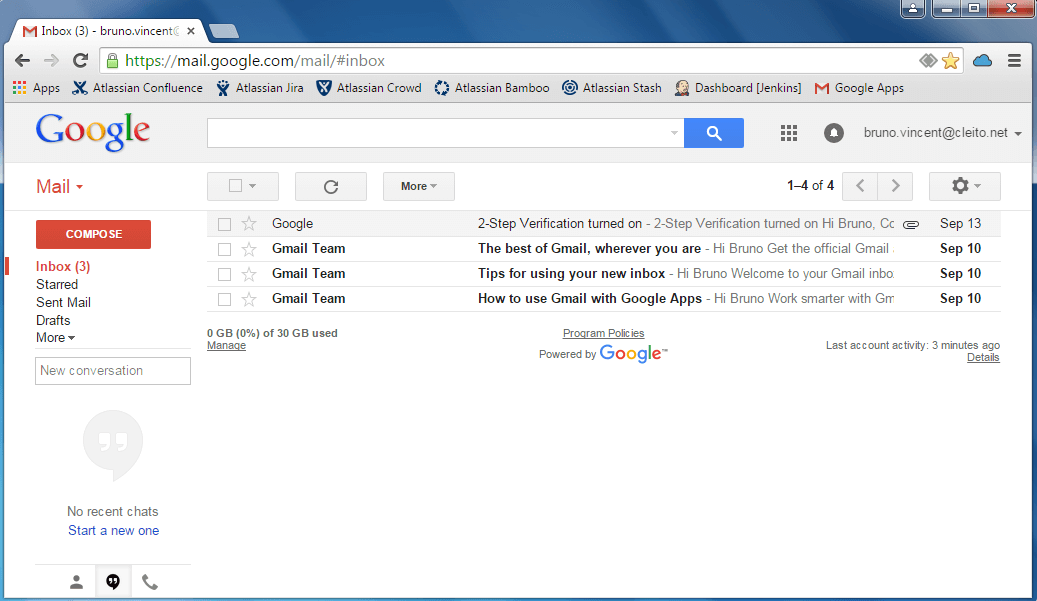This screenshot has height=601, width=1037.
Task: Star the Google 2-Step Verification email
Action: tap(249, 224)
